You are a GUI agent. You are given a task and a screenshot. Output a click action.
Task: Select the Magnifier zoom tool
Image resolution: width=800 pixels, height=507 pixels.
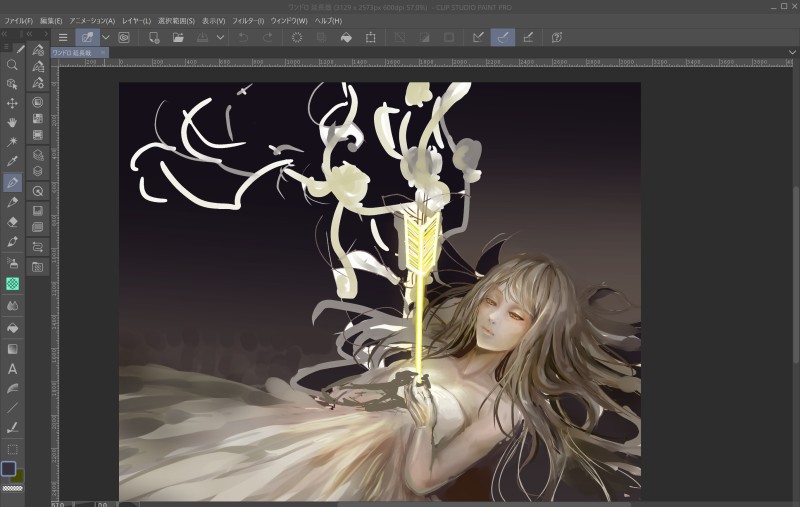pos(12,65)
